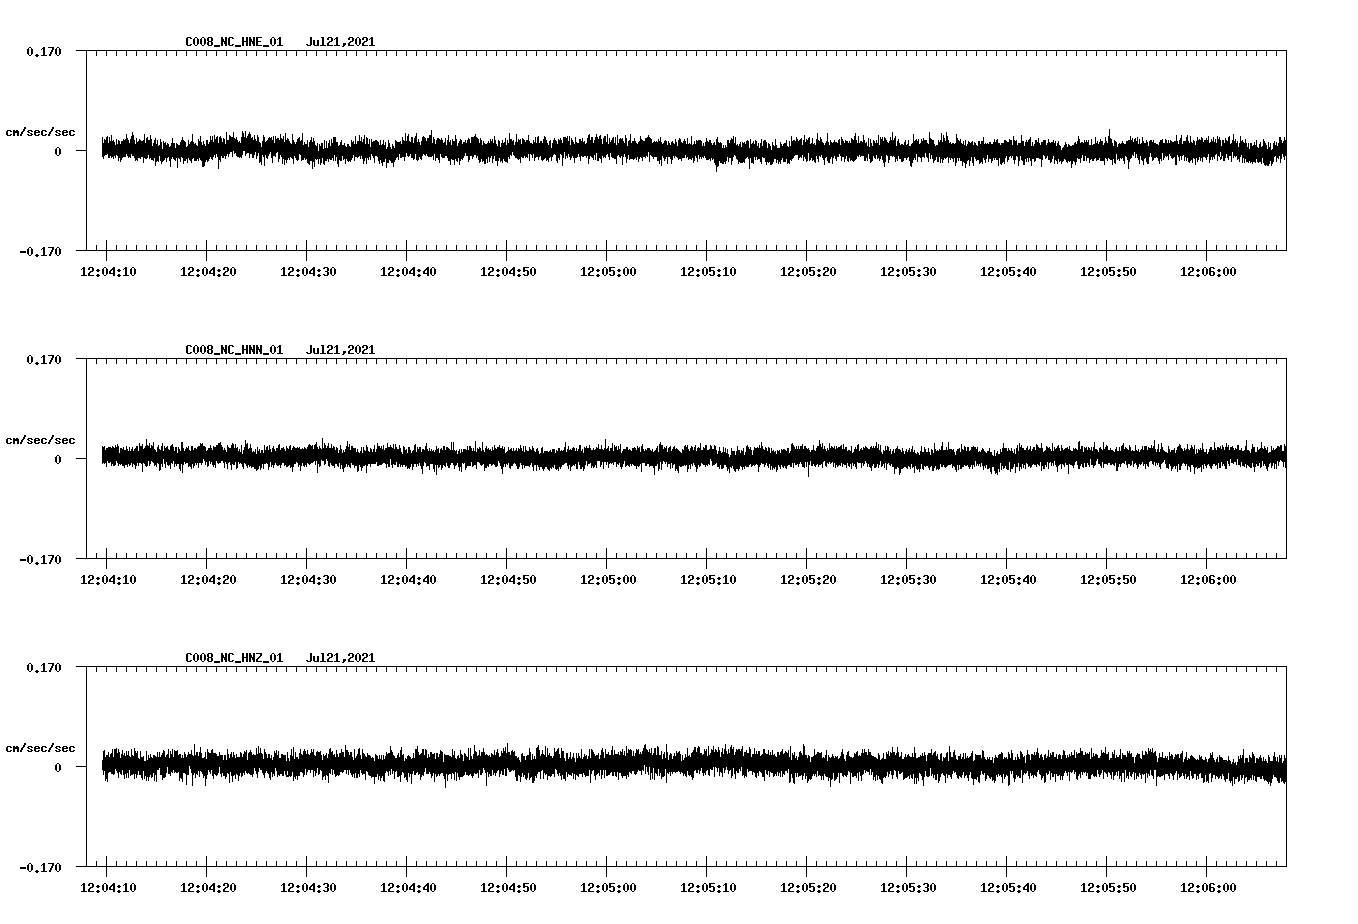Screen dimensions: 1358x924
Task: Click the 12:06:00 time label on bottom plot
Action: tap(1208, 886)
